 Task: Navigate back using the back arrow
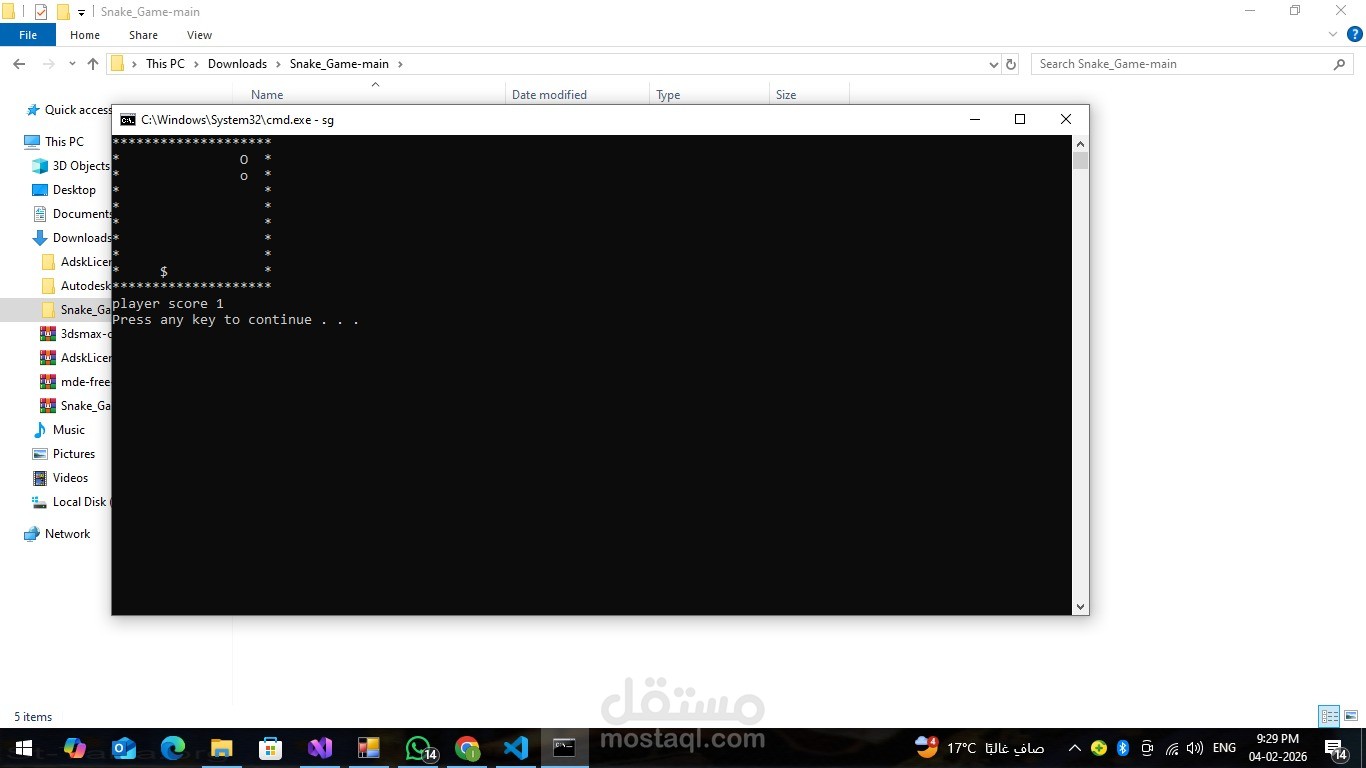click(x=18, y=63)
